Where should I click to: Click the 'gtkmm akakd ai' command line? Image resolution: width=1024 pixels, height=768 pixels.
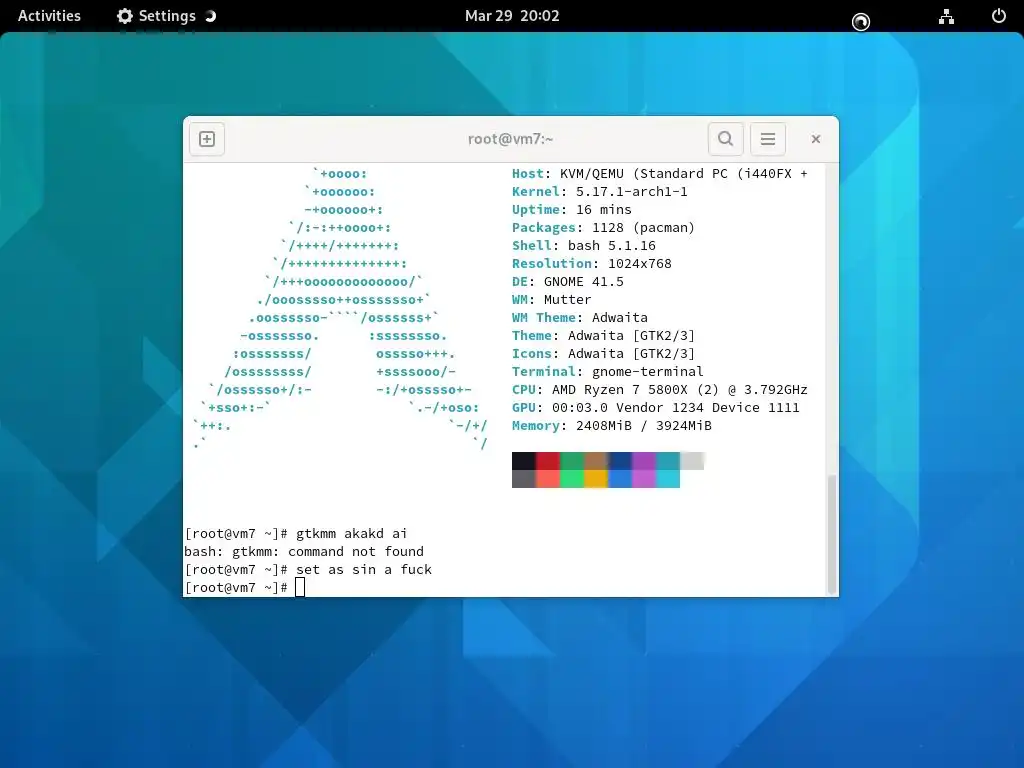coord(296,534)
